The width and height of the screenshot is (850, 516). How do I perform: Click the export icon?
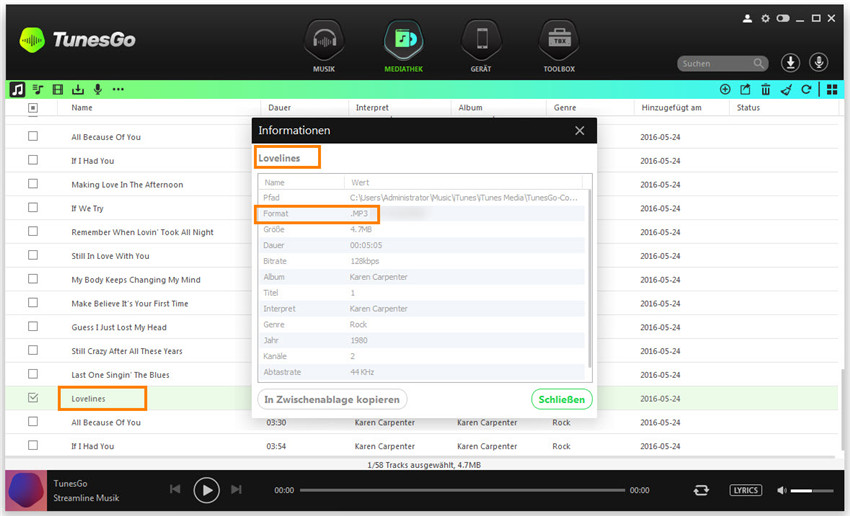(x=745, y=89)
